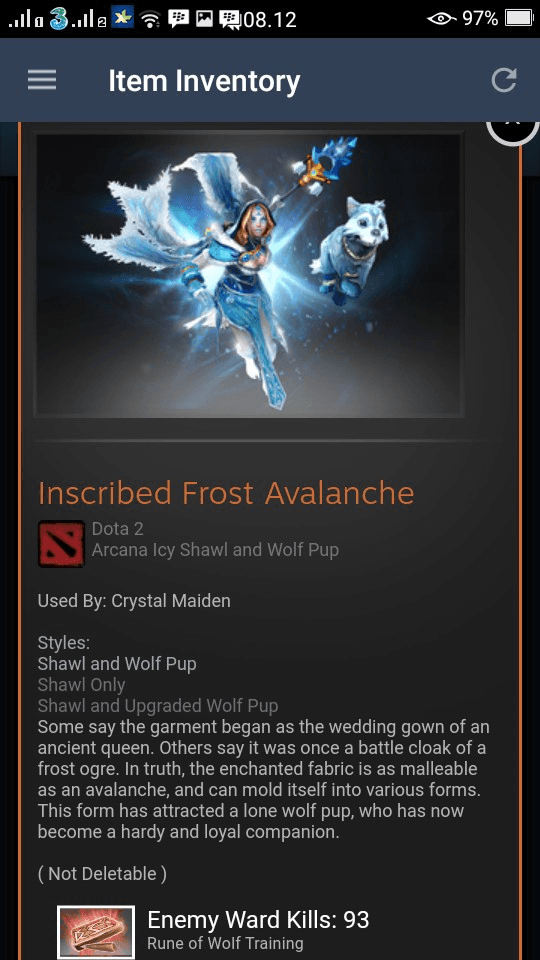Select the Shawl and Wolf Pup style
This screenshot has height=960, width=540.
pyautogui.click(x=117, y=664)
